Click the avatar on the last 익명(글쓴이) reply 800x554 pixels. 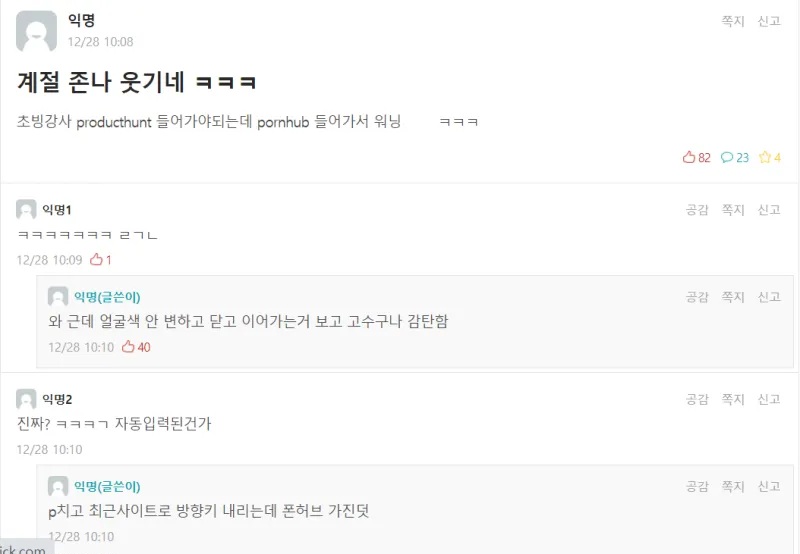tap(58, 486)
